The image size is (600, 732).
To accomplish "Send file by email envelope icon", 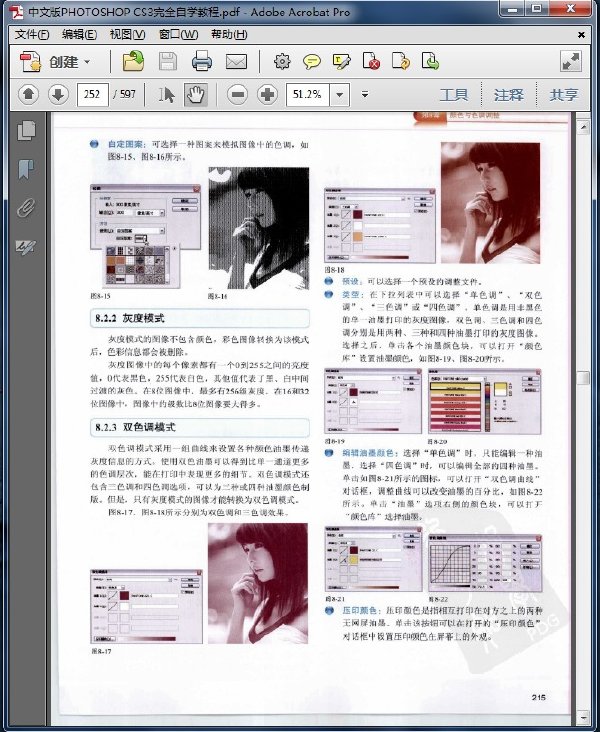I will point(236,62).
